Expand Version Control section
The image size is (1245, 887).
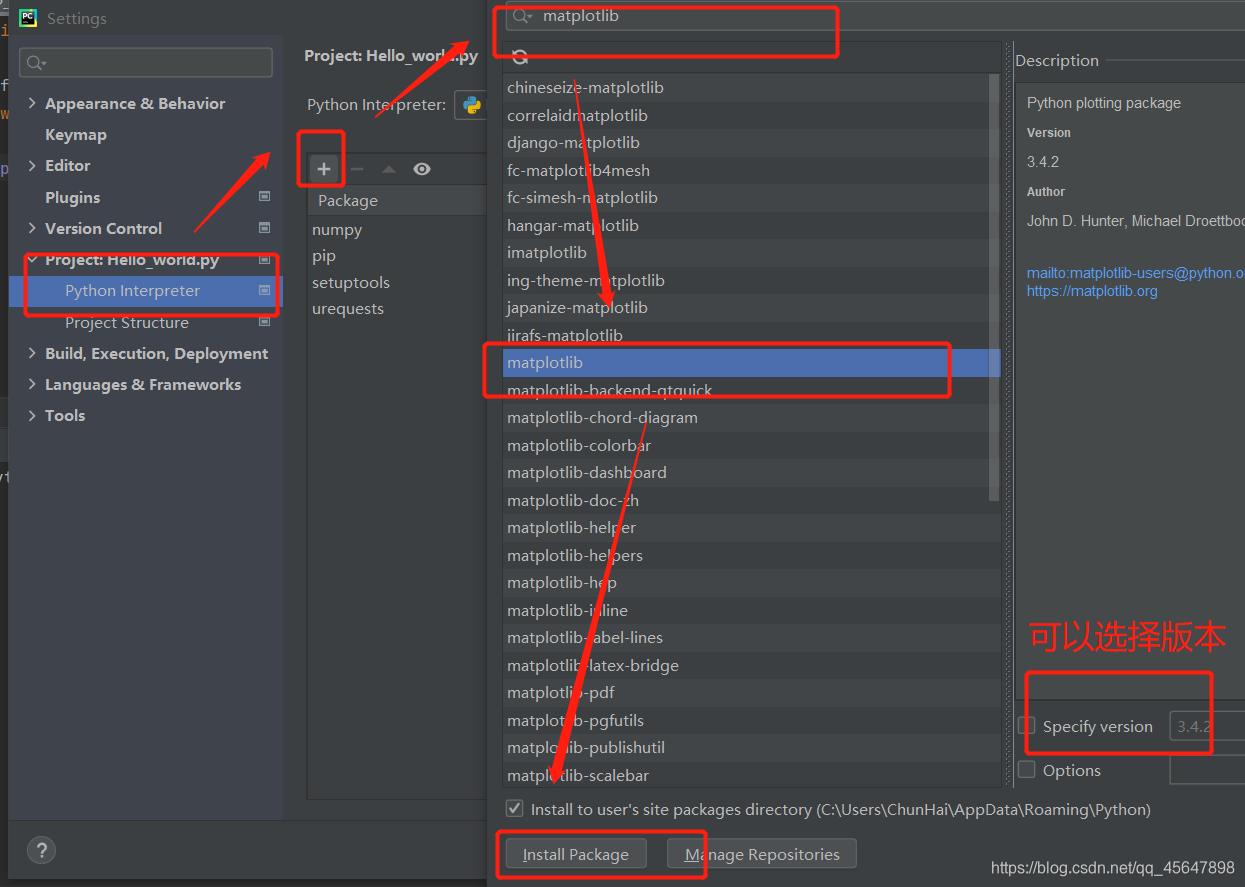click(x=32, y=228)
